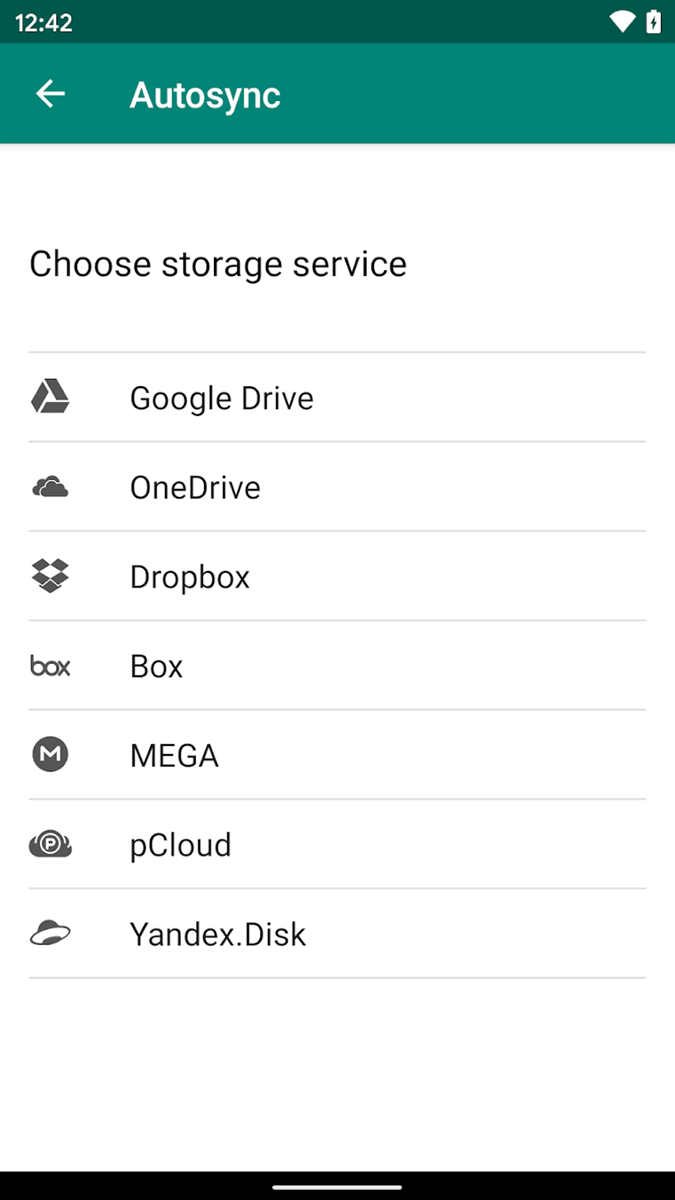
Task: Tap the battery icon in status bar
Action: (x=653, y=22)
